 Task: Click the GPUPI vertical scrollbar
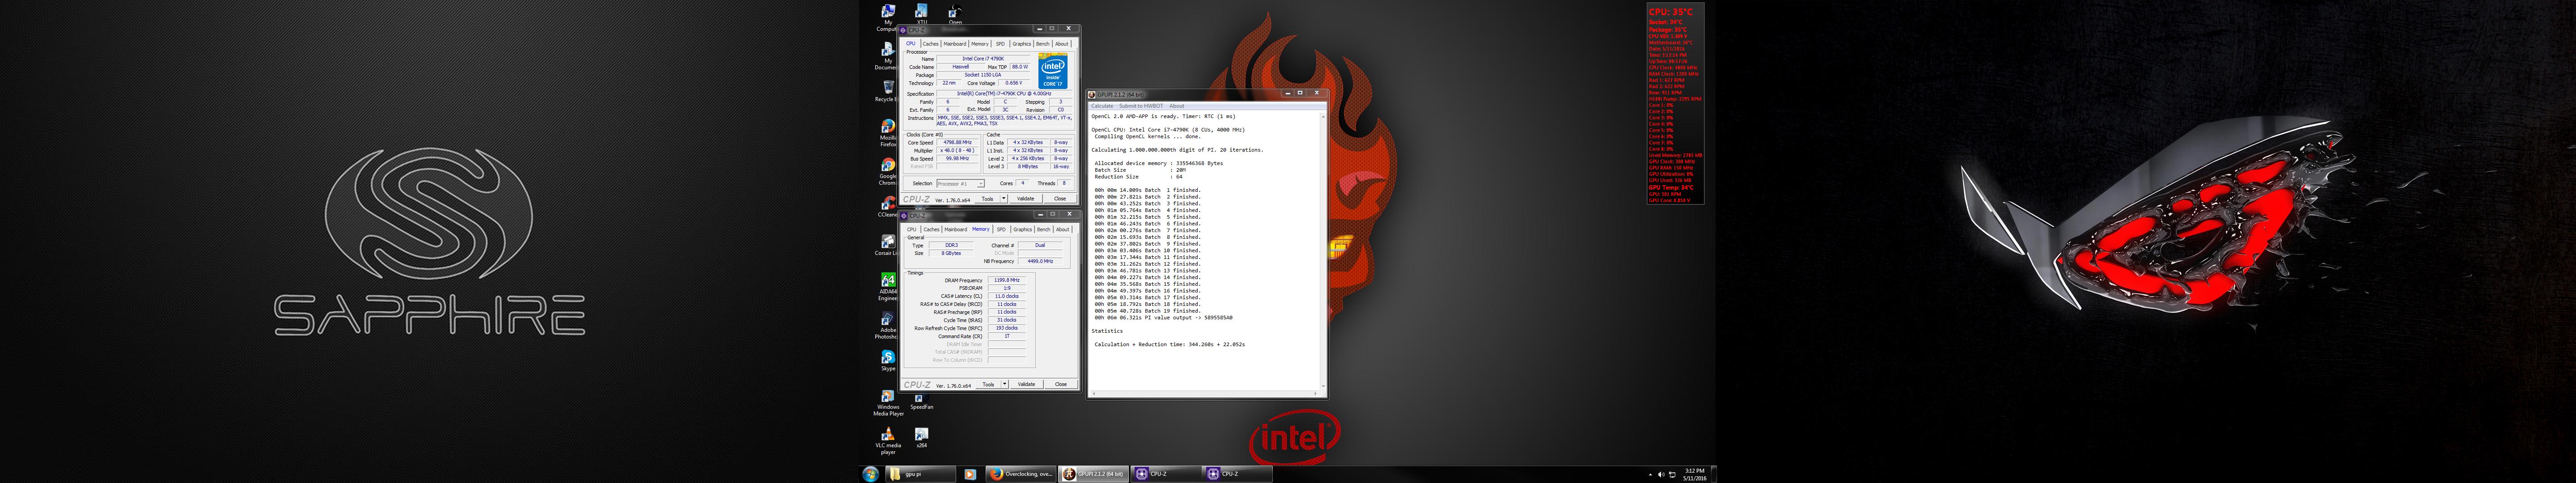point(1323,251)
